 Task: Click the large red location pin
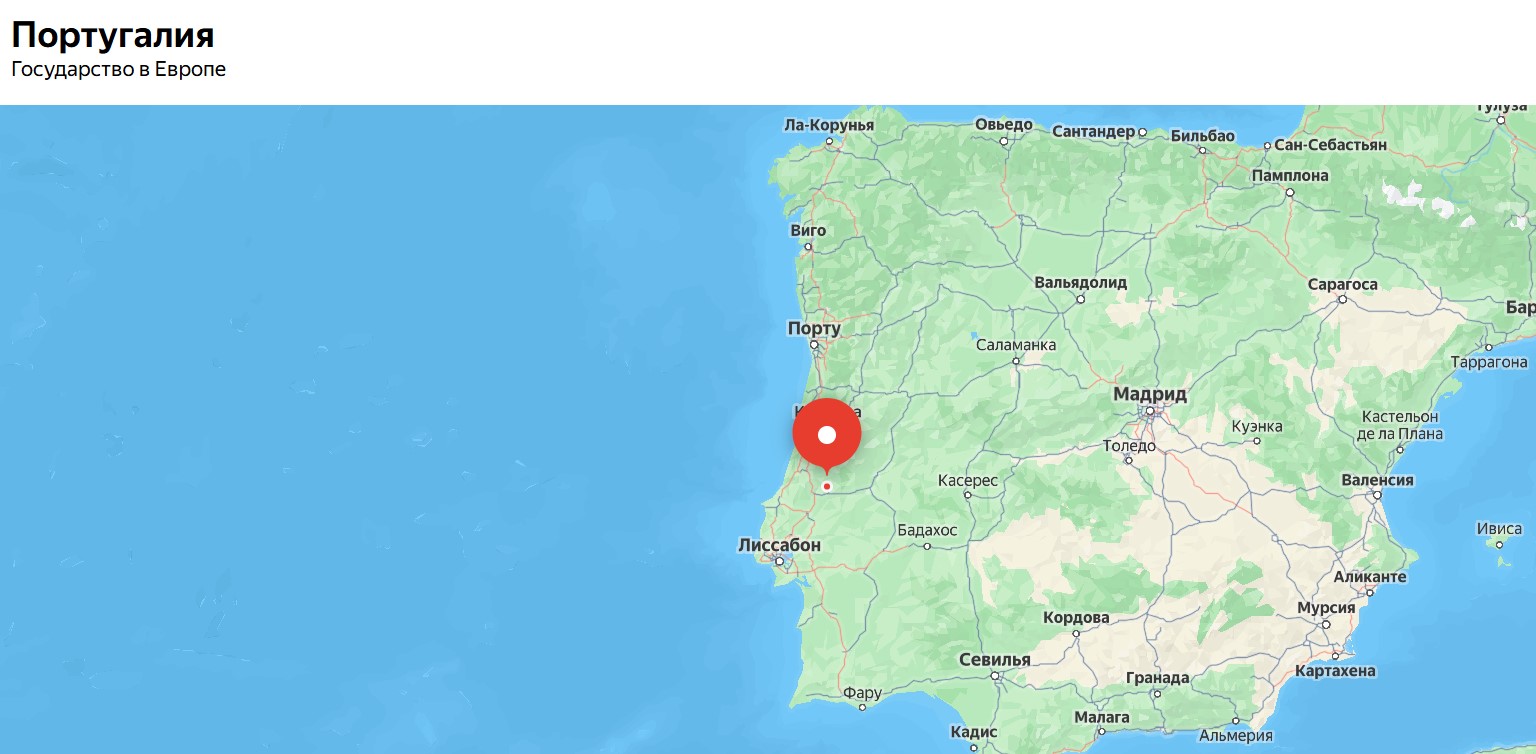tap(827, 436)
